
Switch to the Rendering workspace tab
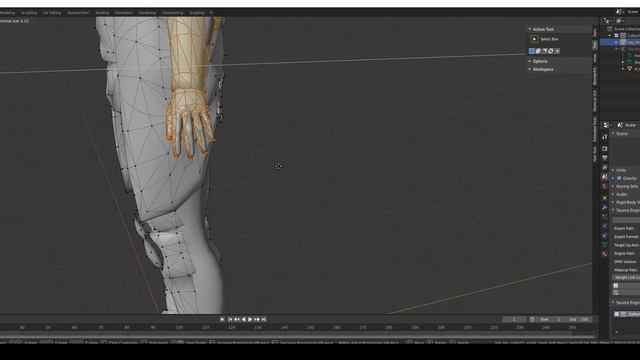tap(147, 13)
